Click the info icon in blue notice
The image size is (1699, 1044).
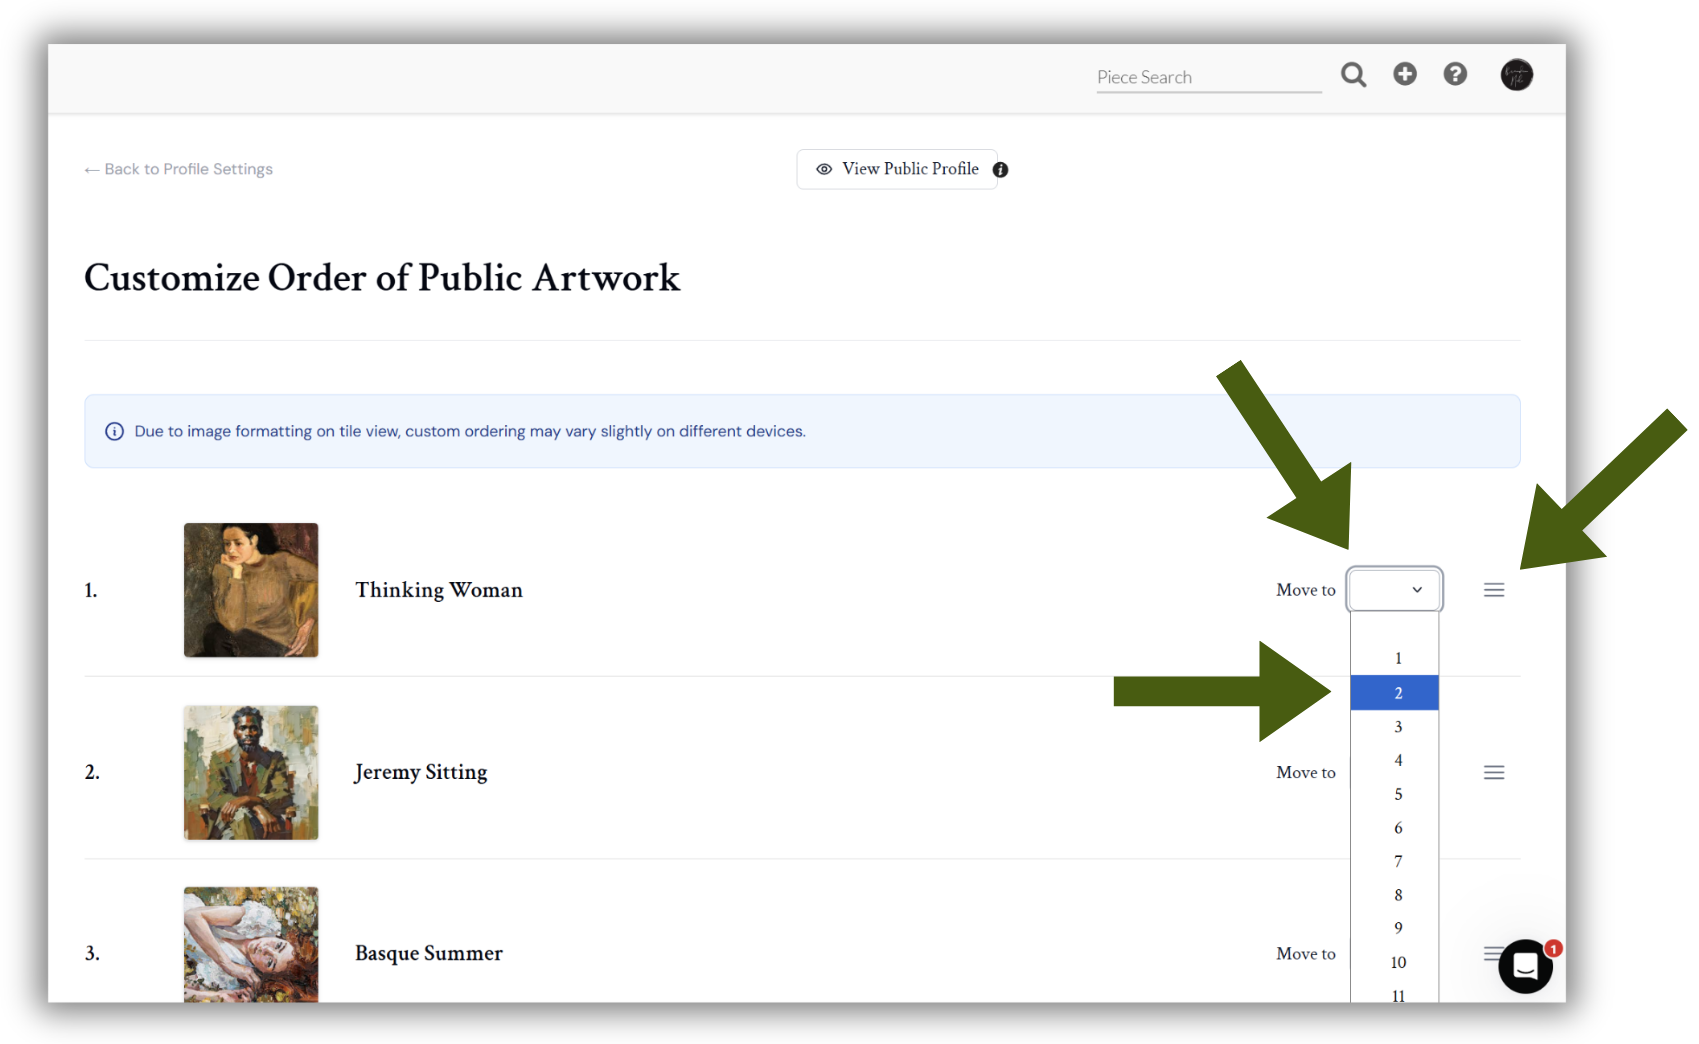pos(115,431)
